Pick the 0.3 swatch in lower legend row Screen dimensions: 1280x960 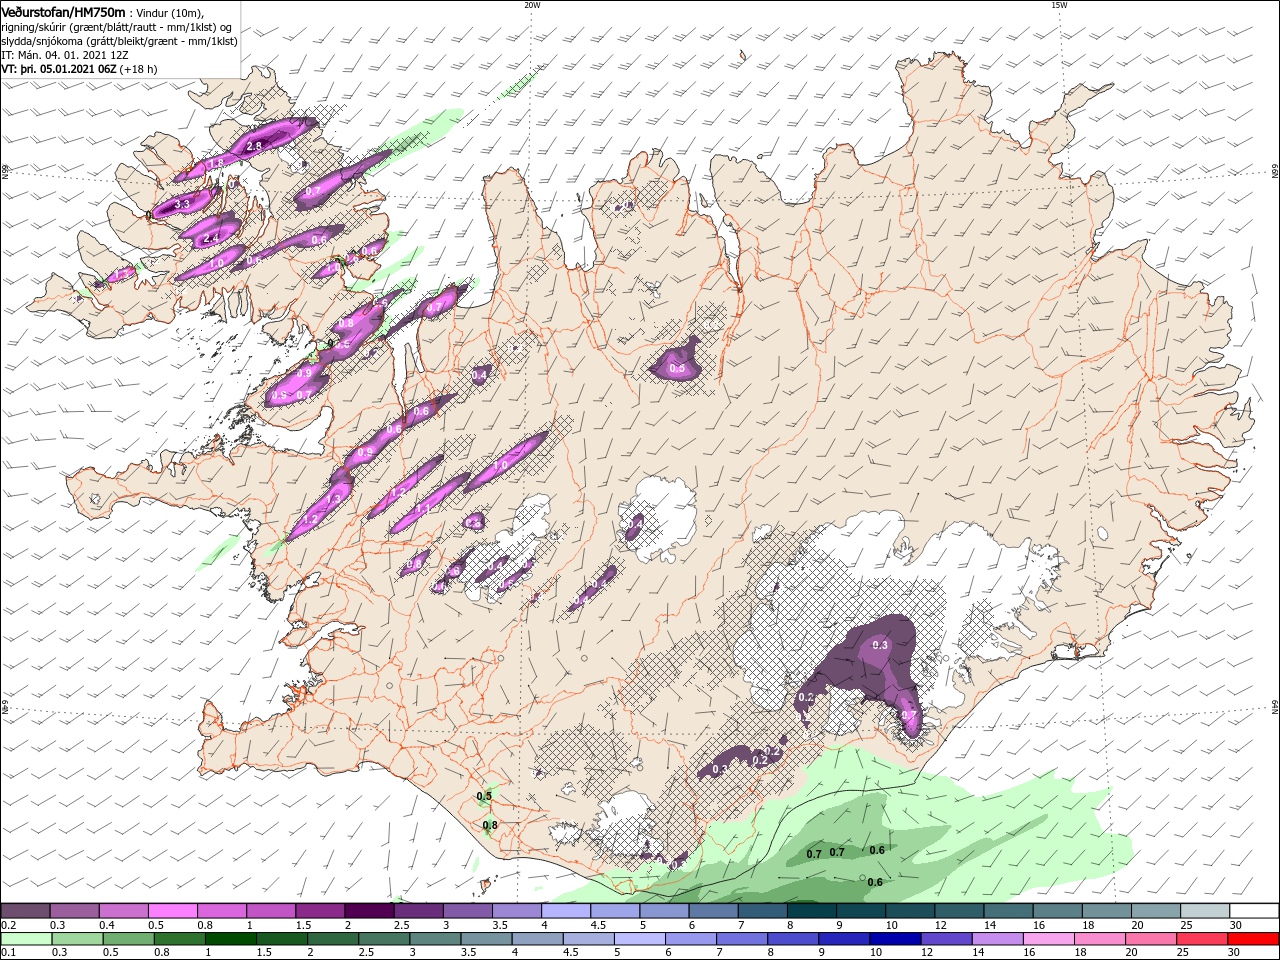[77, 939]
